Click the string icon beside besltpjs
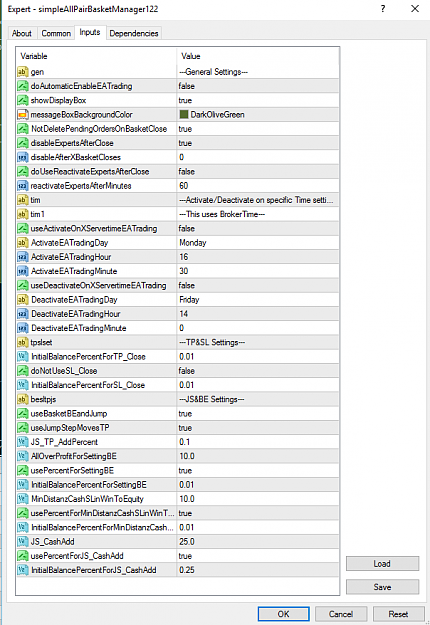430x625 pixels. [23, 399]
